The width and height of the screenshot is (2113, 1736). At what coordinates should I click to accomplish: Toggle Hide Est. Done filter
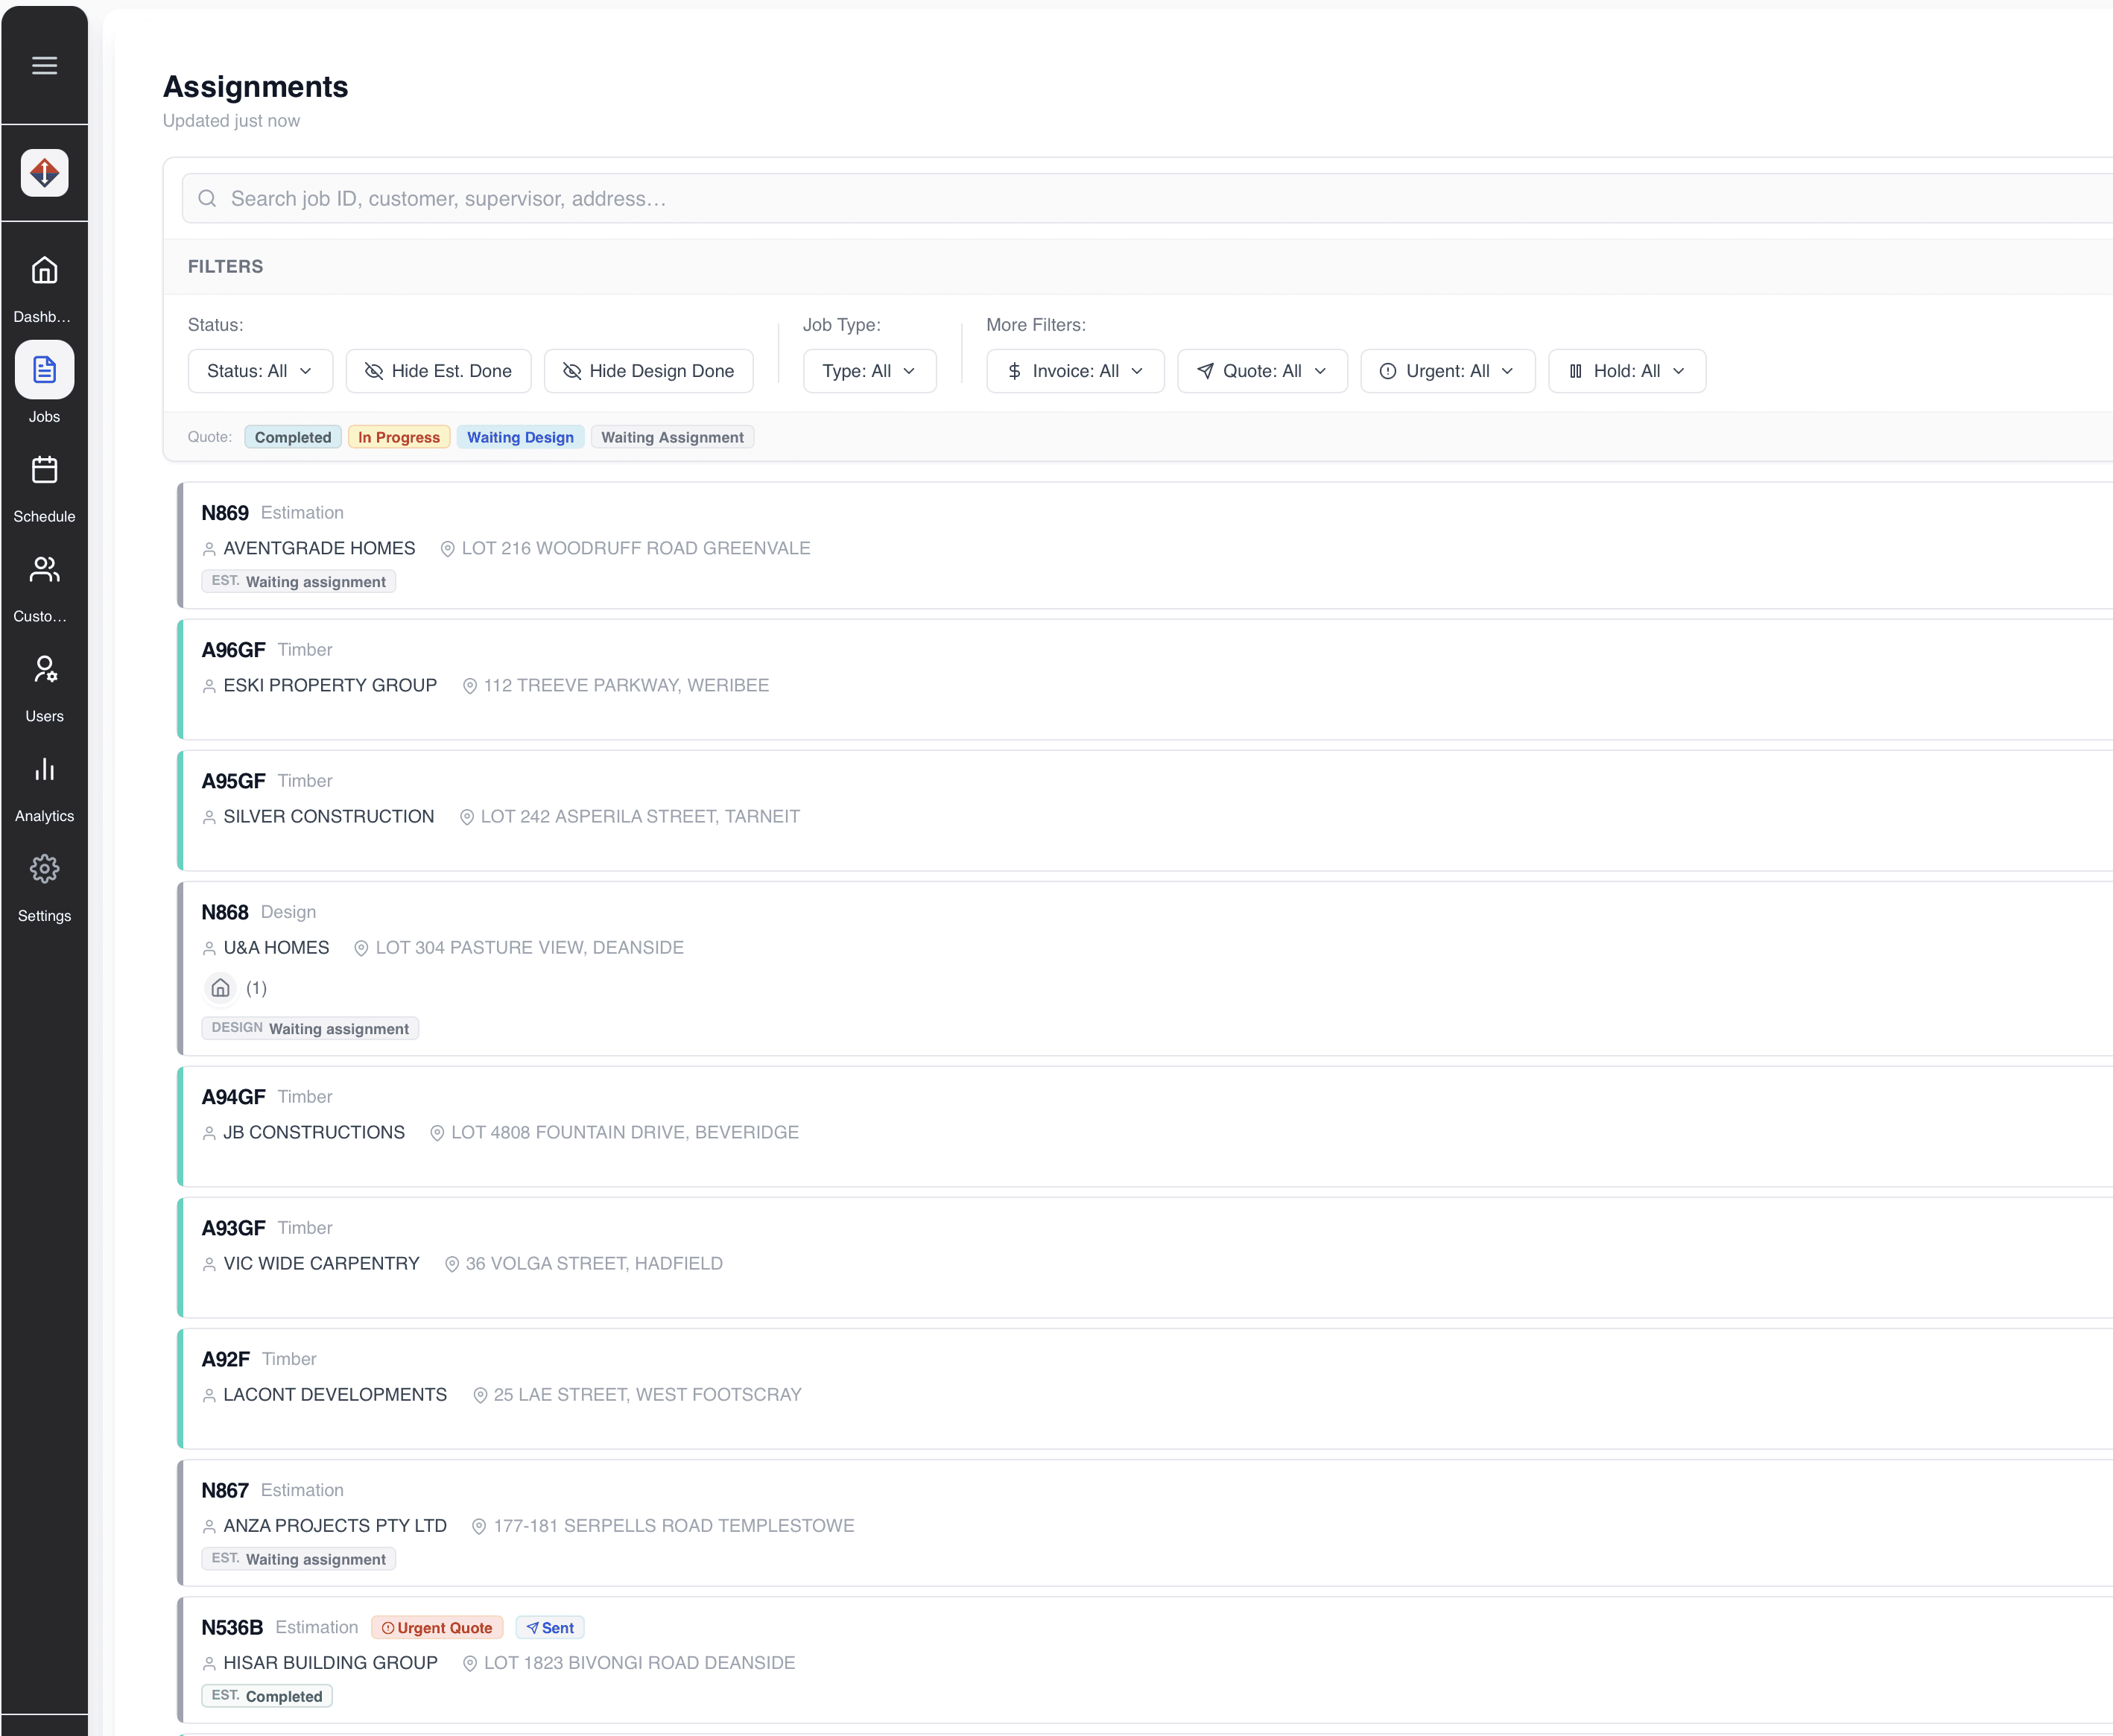[x=438, y=371]
